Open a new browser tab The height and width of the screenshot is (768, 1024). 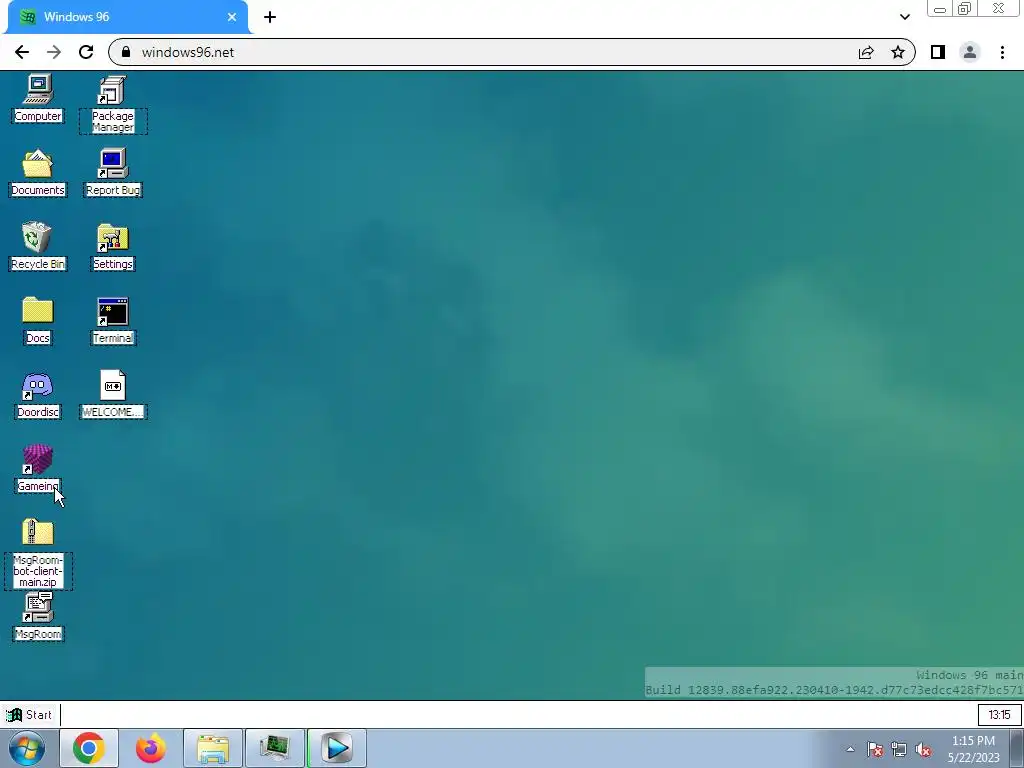click(x=270, y=17)
